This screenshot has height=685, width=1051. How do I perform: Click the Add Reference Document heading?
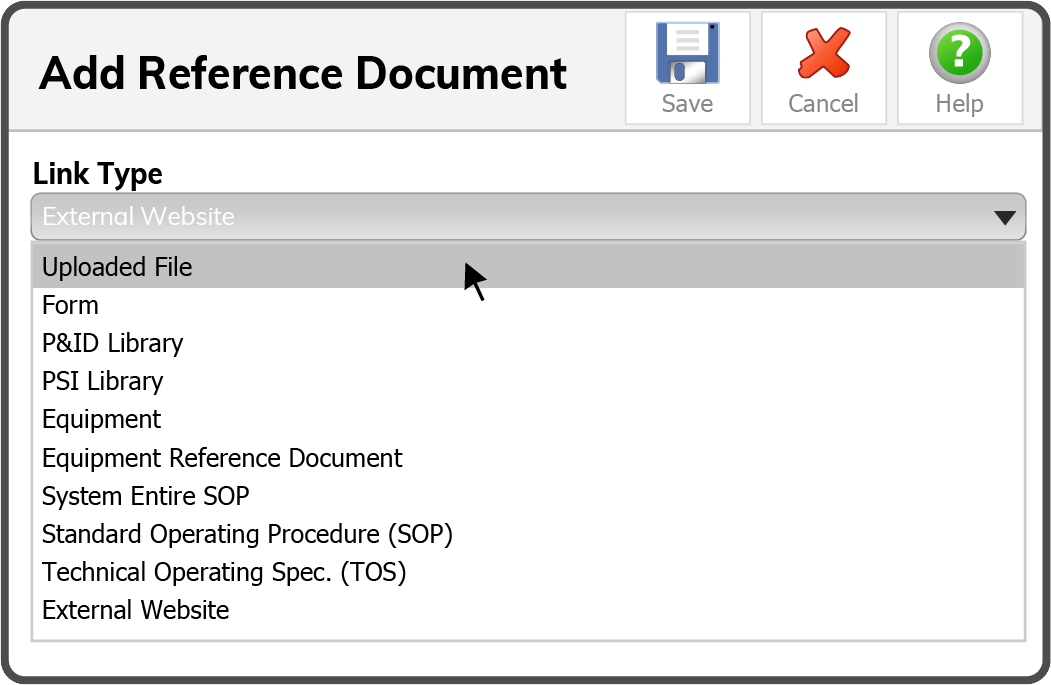coord(303,74)
